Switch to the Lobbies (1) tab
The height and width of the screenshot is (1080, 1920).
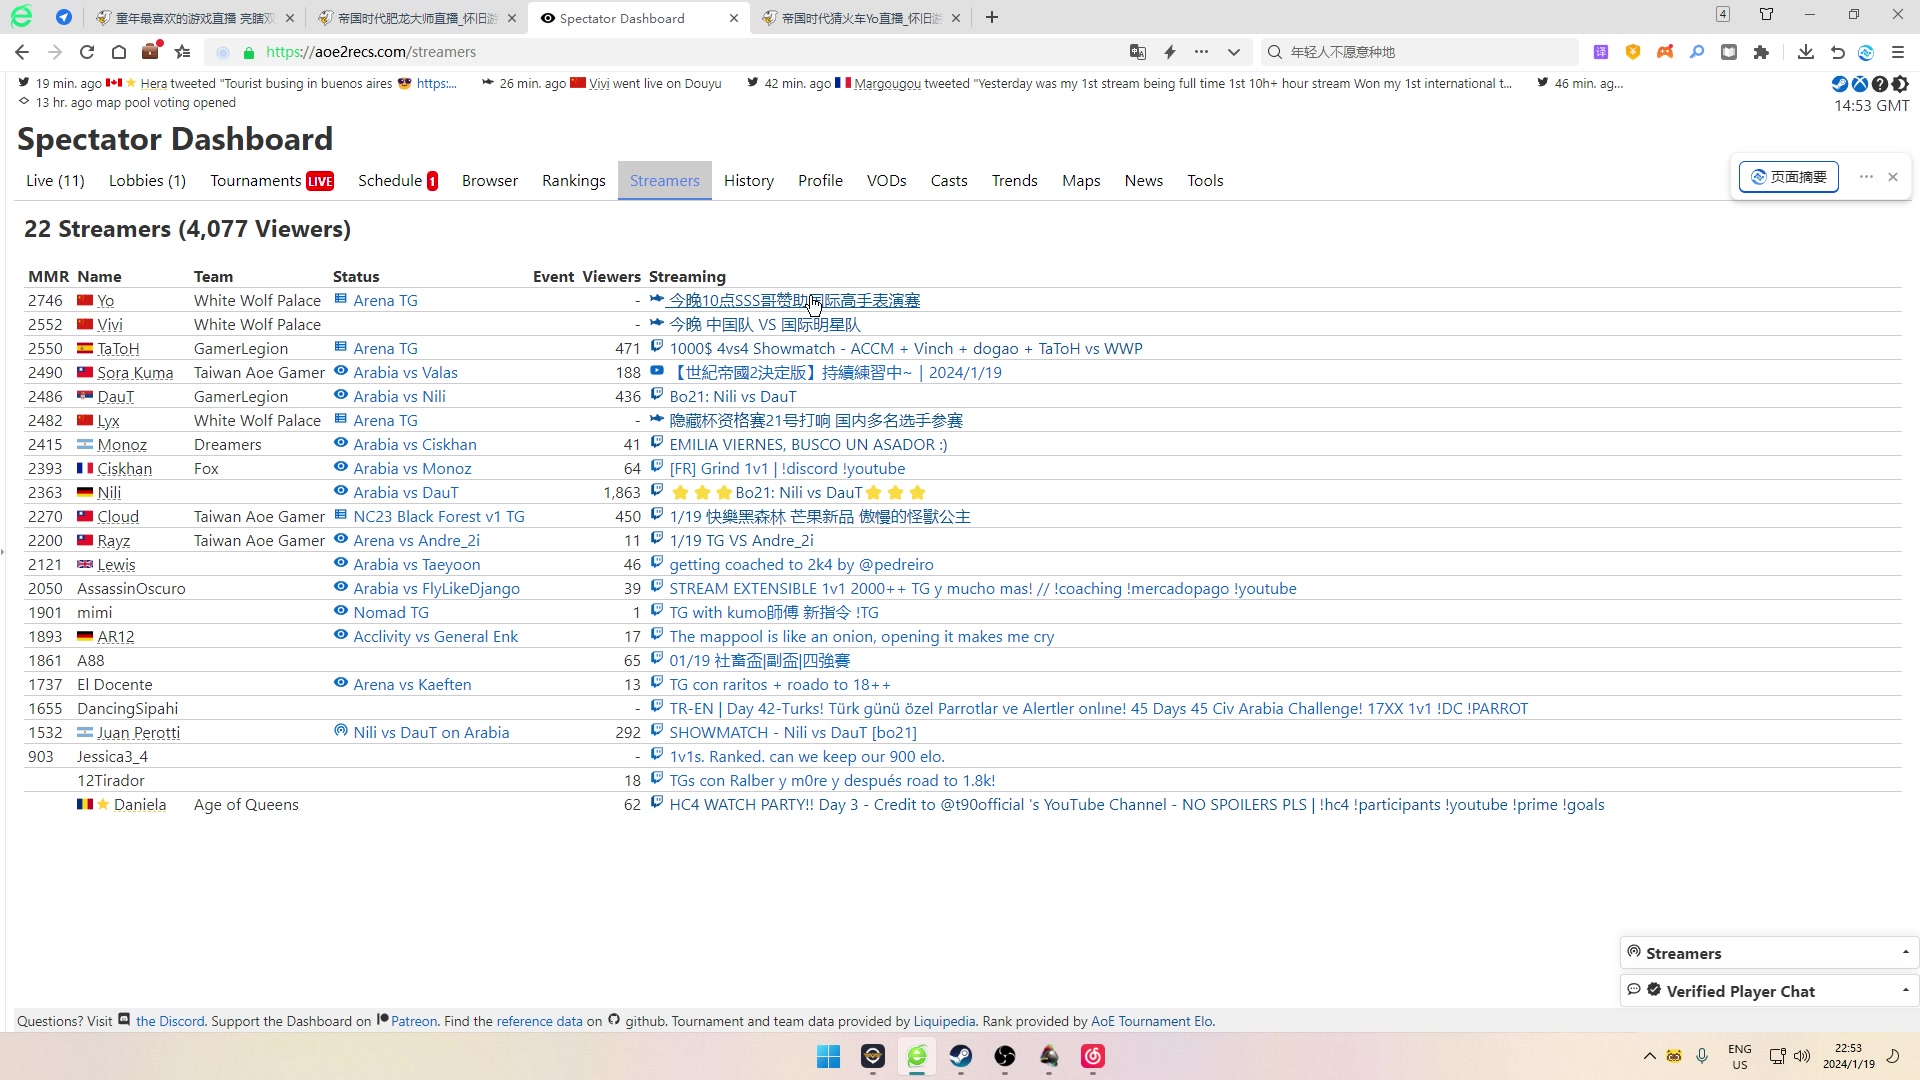tap(147, 181)
